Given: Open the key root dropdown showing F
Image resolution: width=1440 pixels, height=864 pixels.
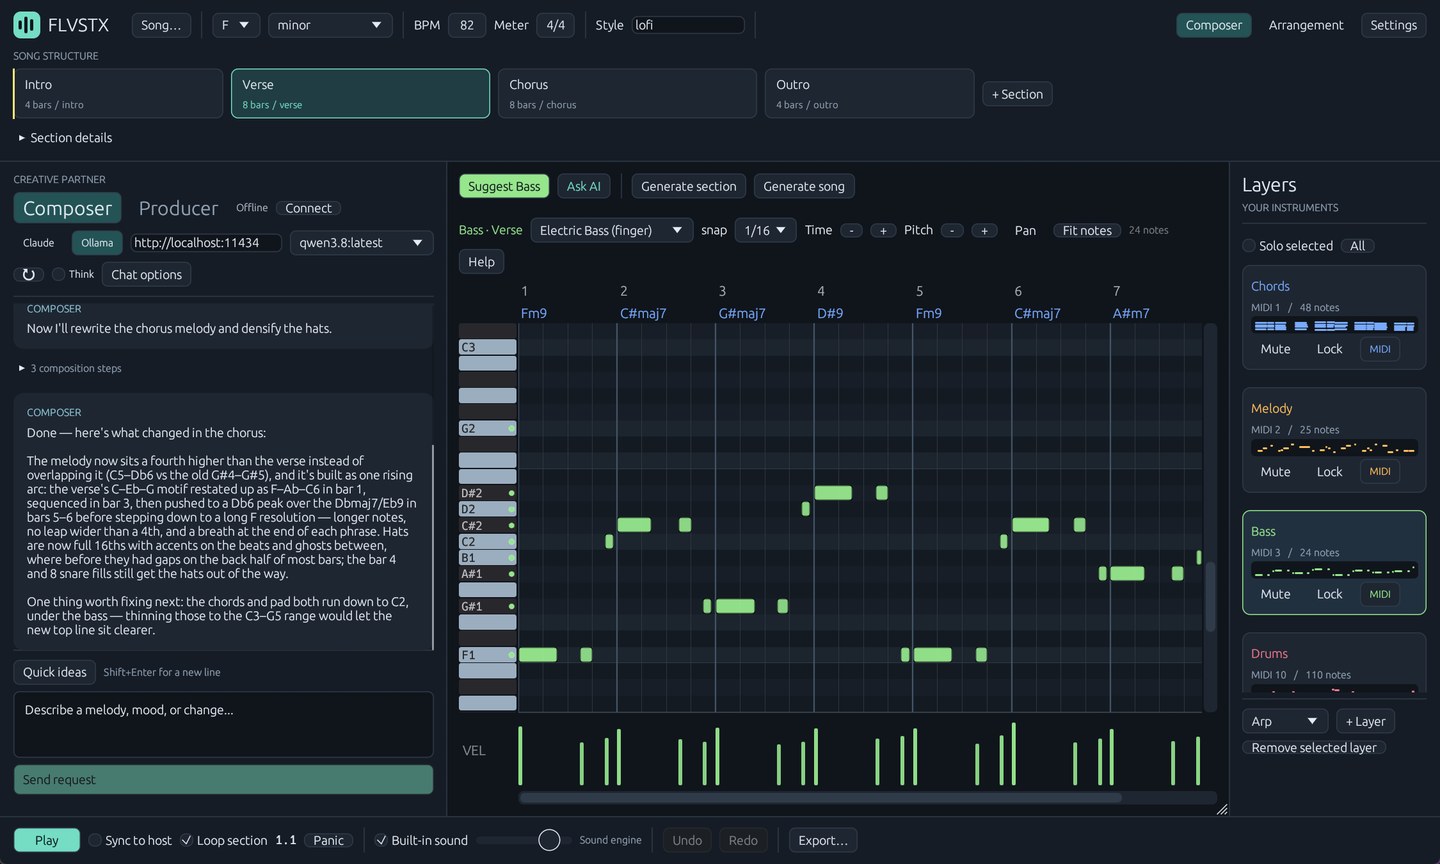Looking at the screenshot, I should pos(236,25).
